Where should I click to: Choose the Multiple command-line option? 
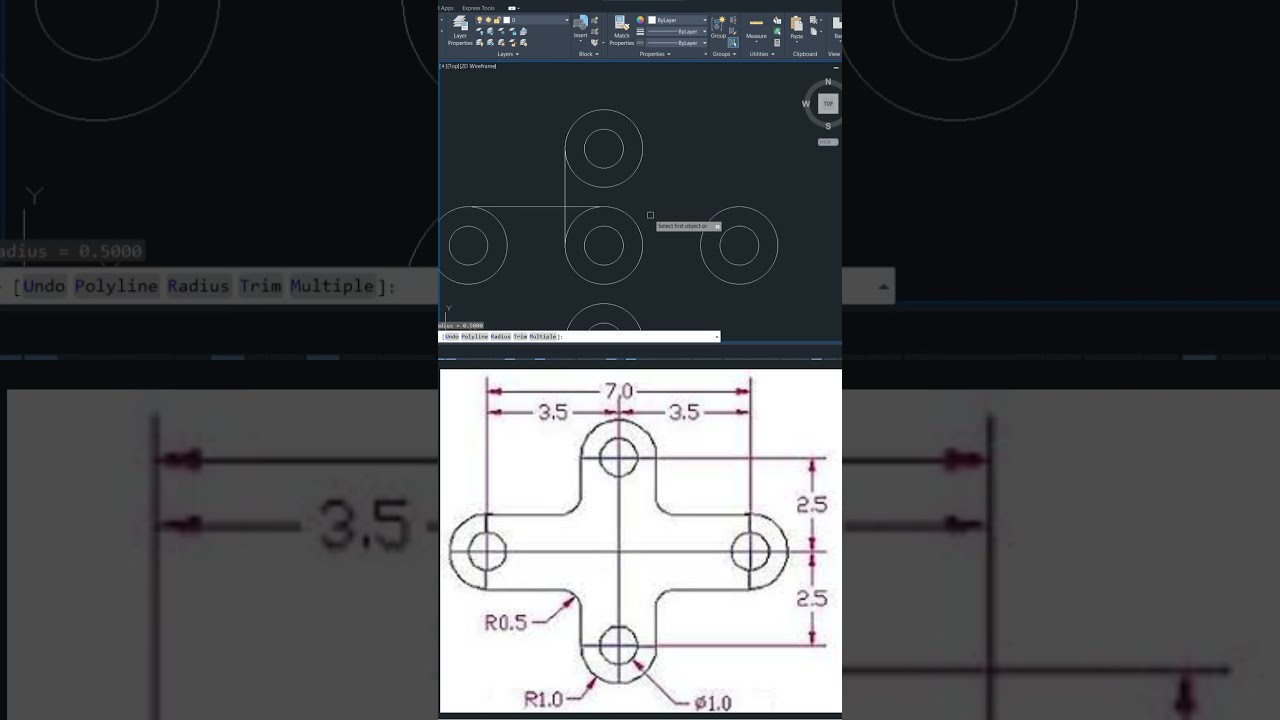click(543, 337)
